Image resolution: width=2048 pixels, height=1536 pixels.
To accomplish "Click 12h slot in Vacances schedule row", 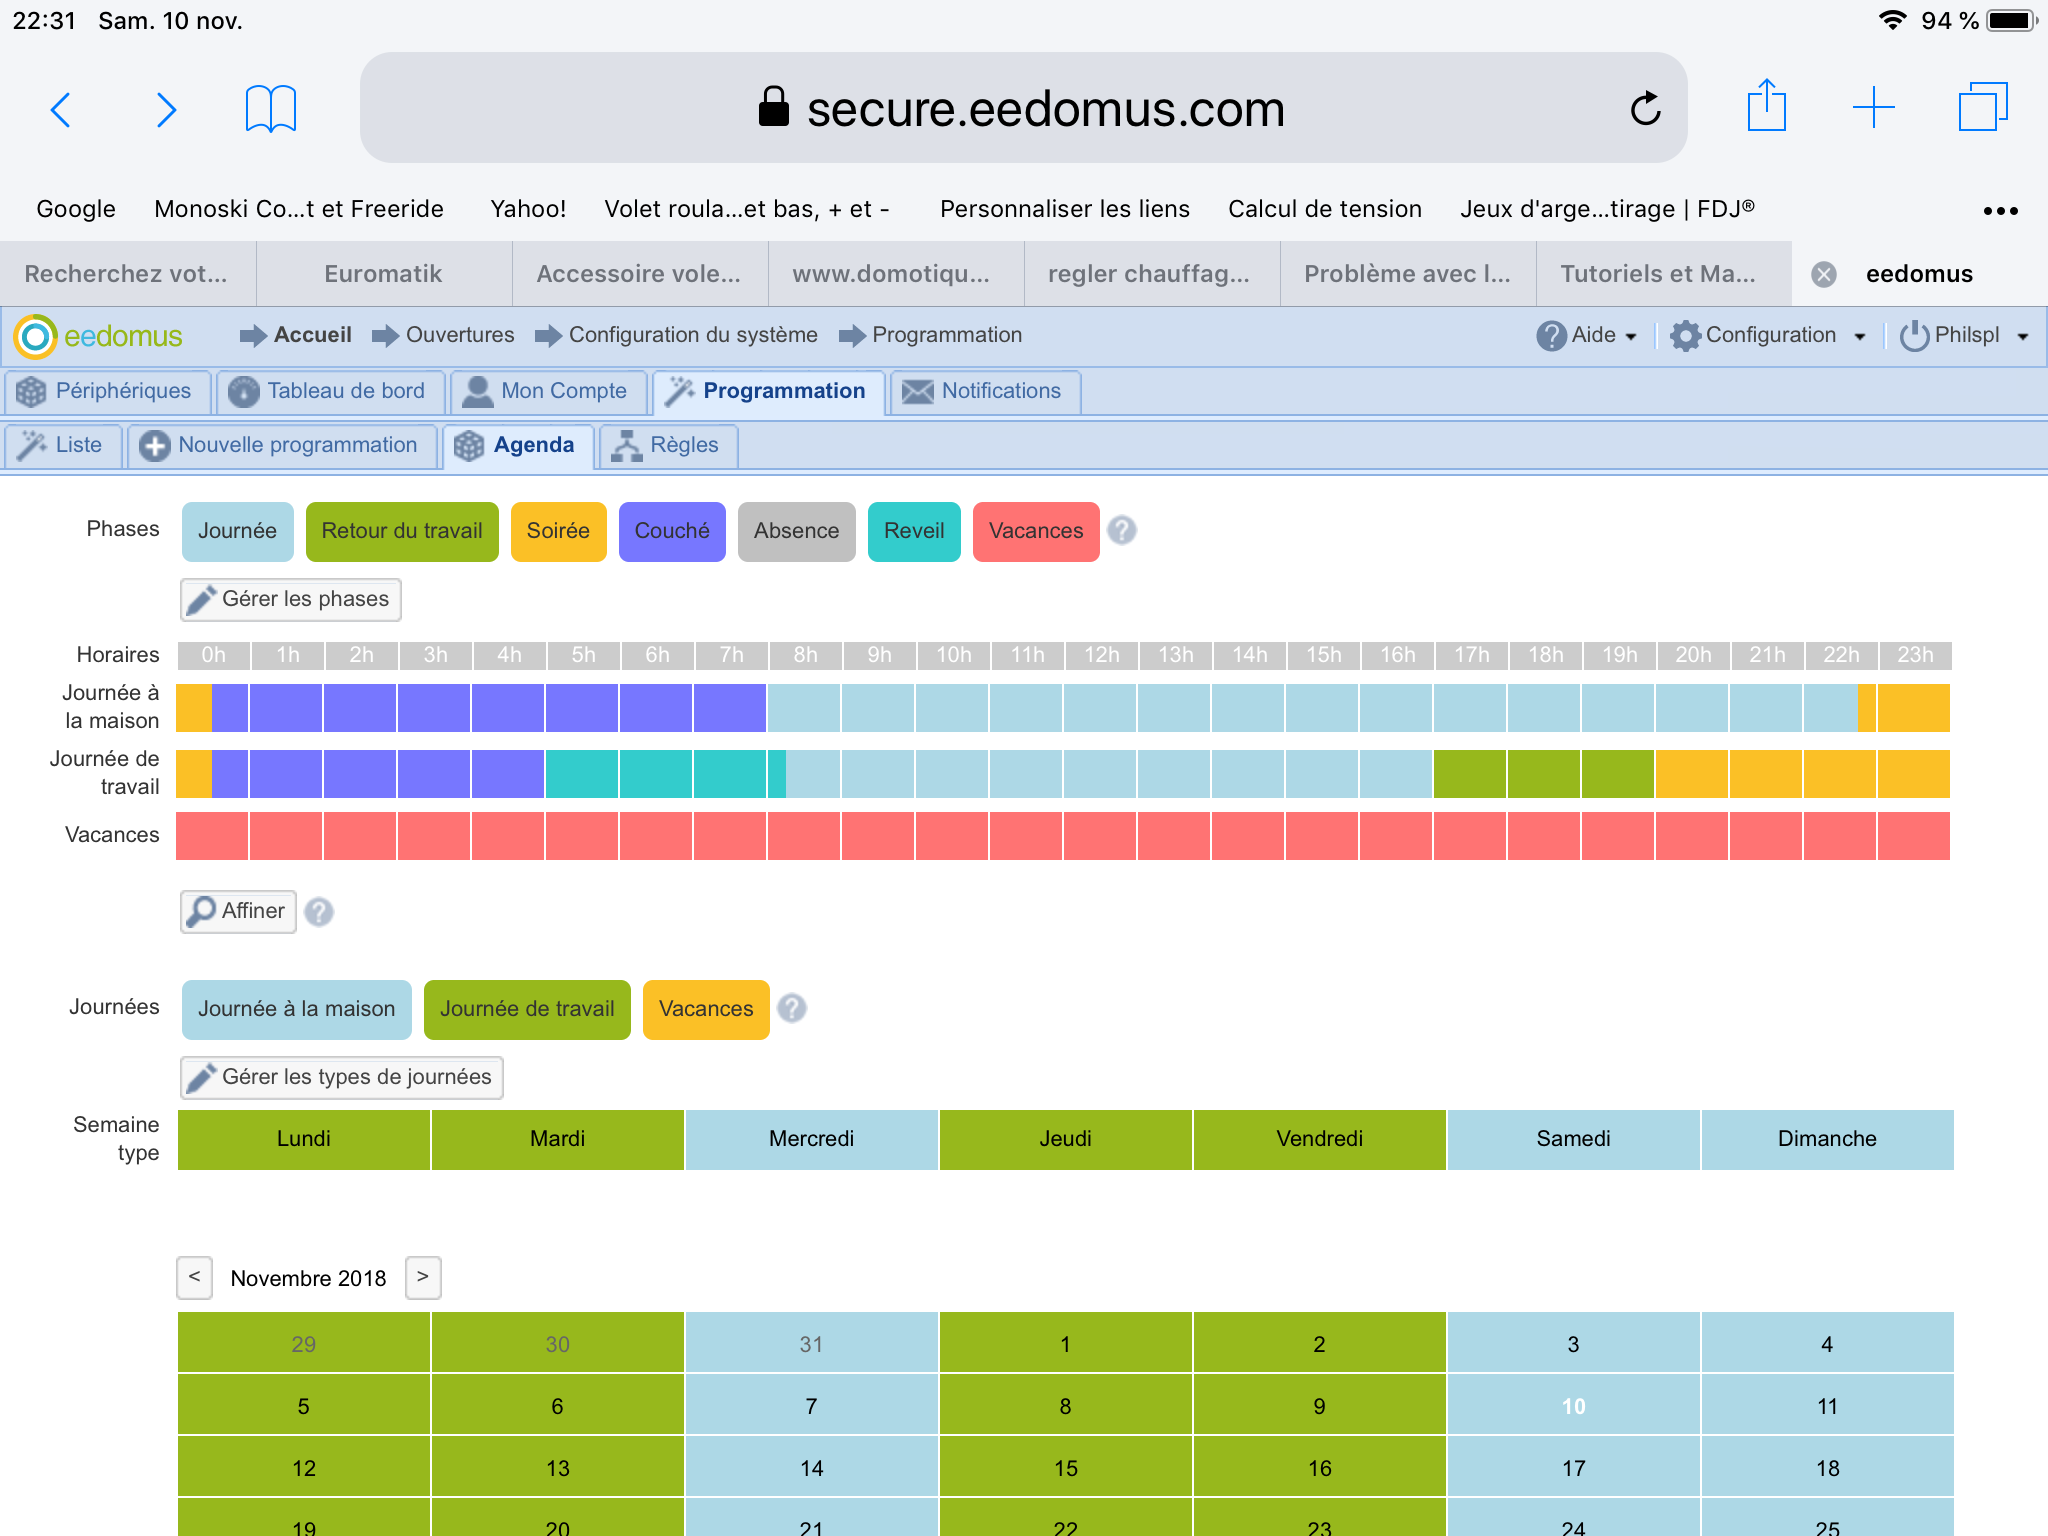I will tap(1100, 836).
